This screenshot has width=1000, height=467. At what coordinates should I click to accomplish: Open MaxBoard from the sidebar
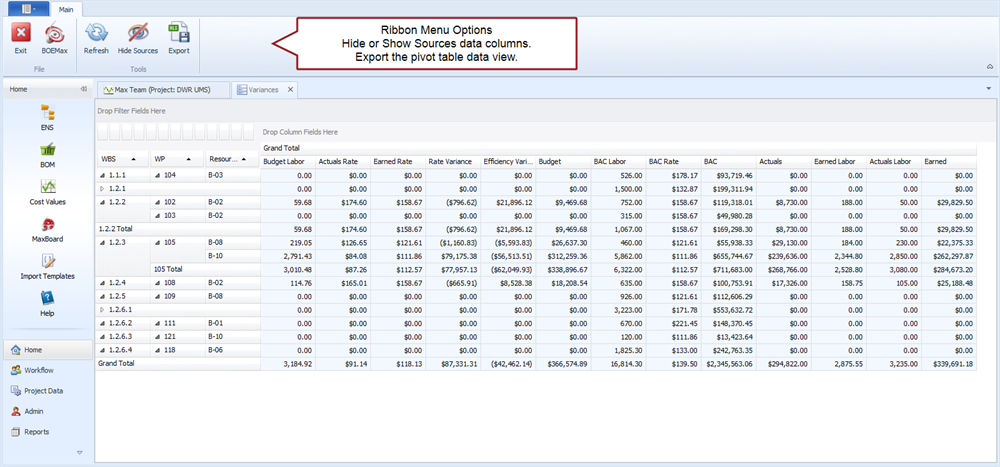click(x=47, y=226)
